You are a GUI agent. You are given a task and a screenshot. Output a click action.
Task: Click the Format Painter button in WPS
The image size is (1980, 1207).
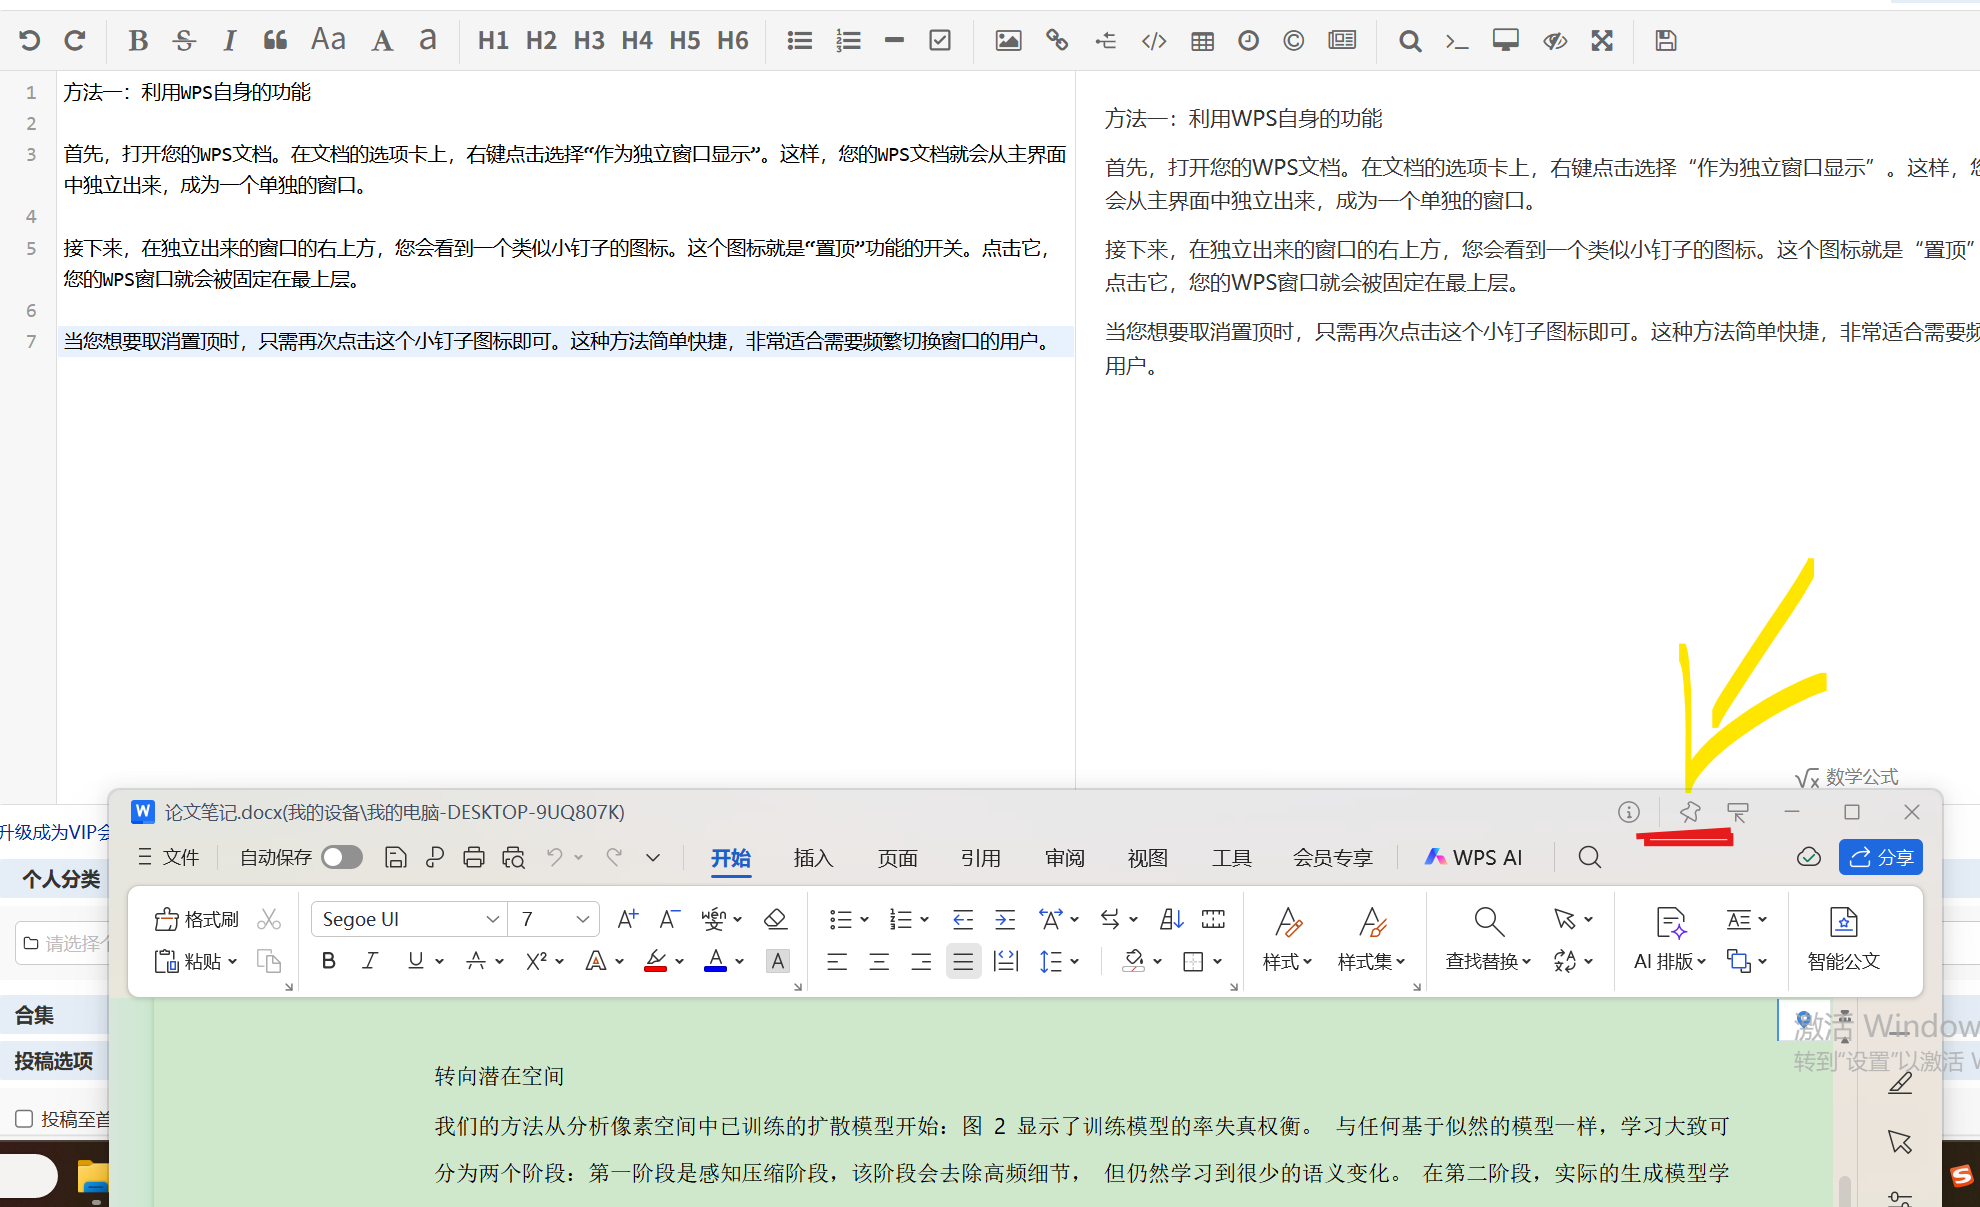pos(197,919)
